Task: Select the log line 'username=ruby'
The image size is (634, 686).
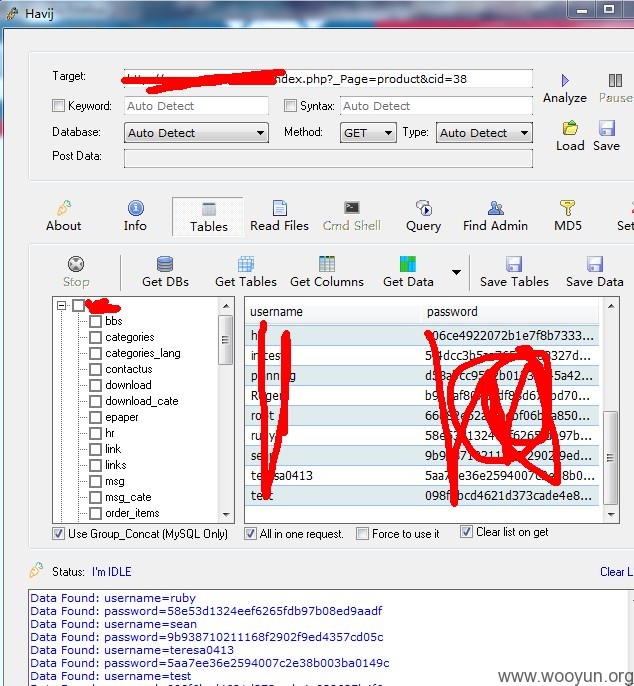Action: 113,598
